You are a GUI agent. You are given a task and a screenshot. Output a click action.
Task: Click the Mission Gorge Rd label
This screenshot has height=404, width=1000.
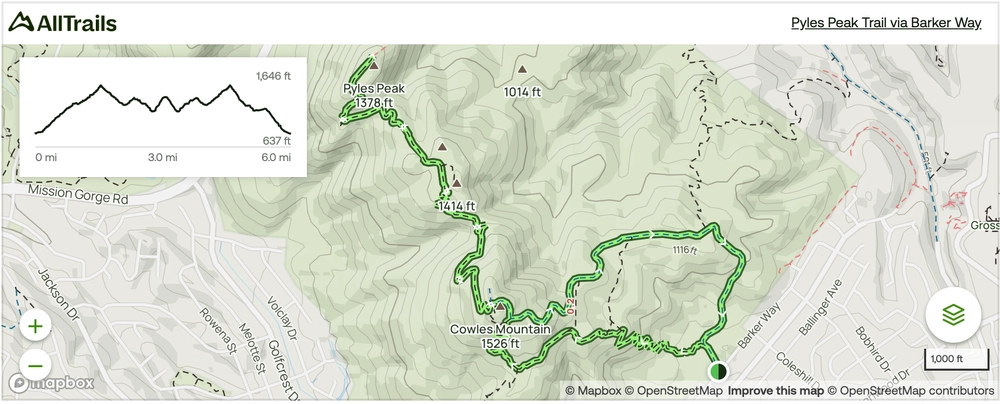click(x=78, y=195)
